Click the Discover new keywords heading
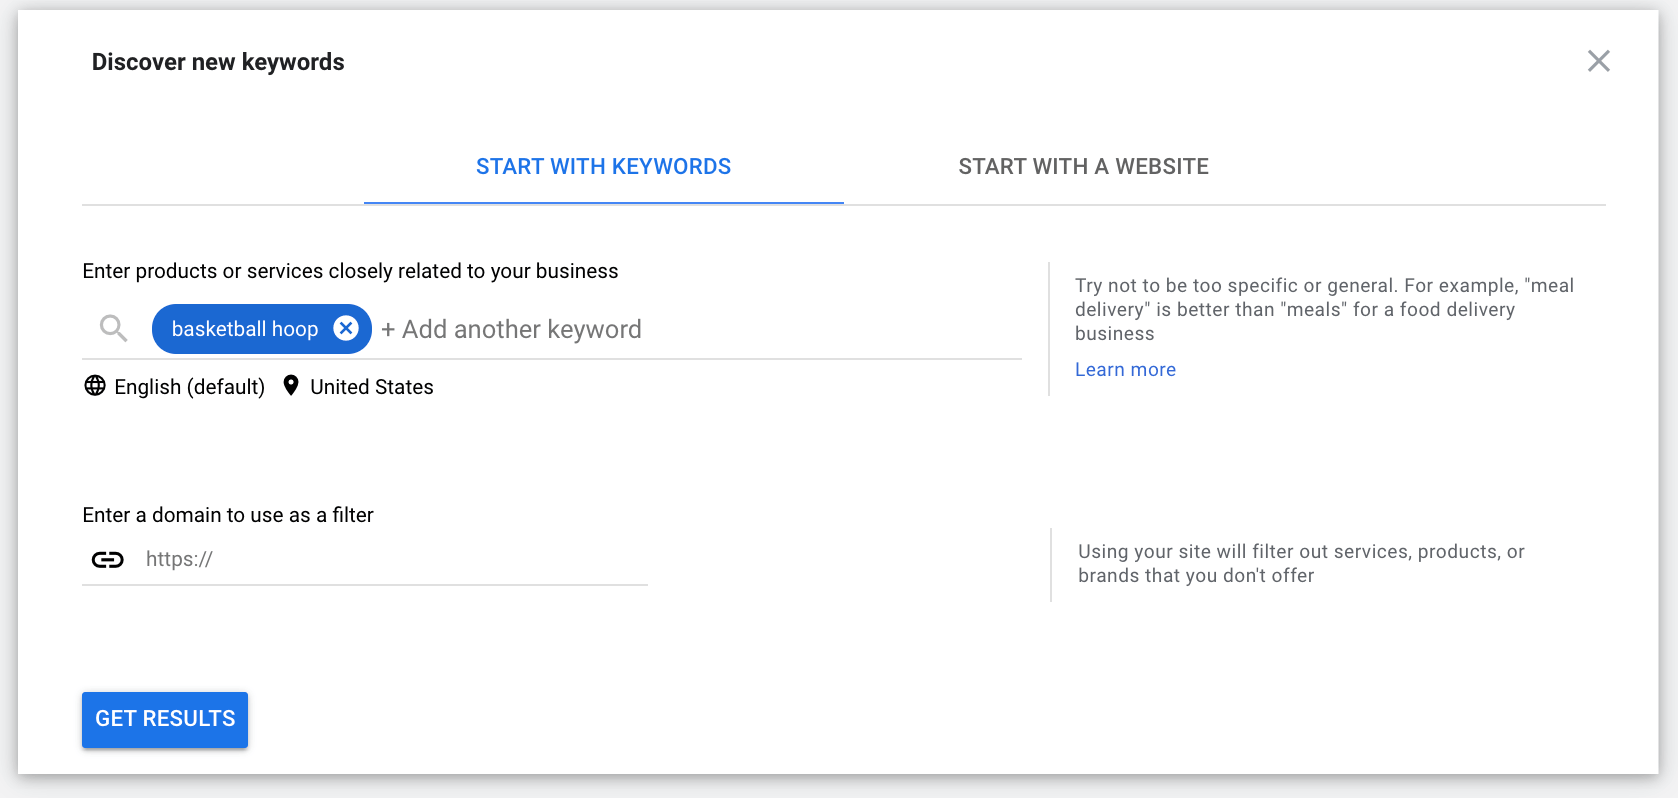 point(218,62)
